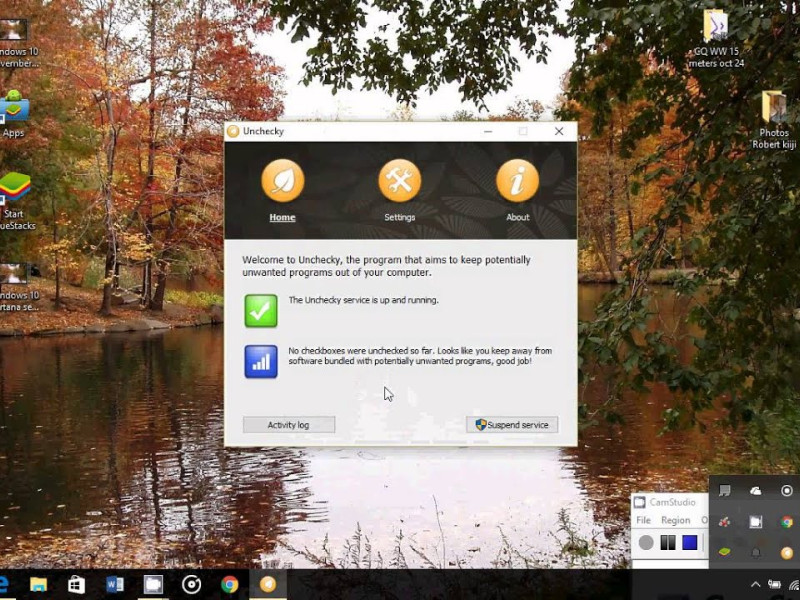Click the About label in Unchecky
Screen dimensions: 800x600
pyautogui.click(x=517, y=217)
